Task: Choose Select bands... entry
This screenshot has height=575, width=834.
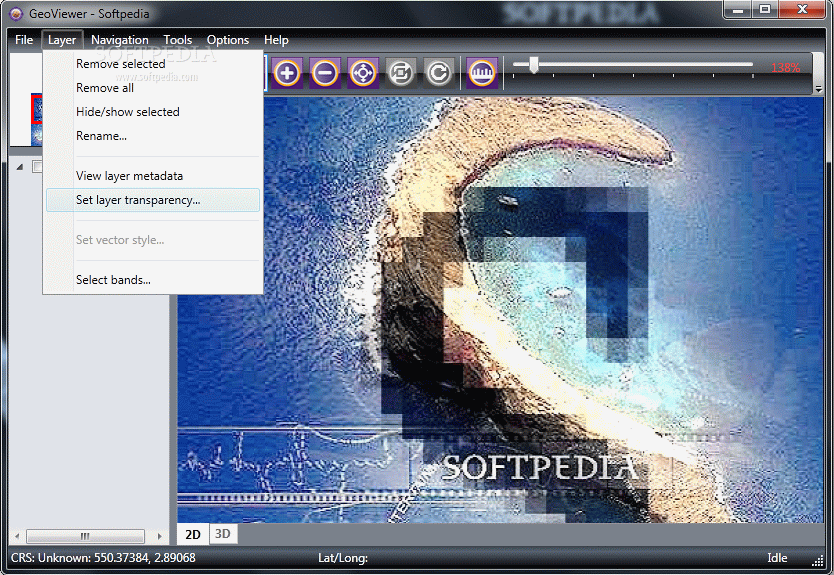Action: 153,280
